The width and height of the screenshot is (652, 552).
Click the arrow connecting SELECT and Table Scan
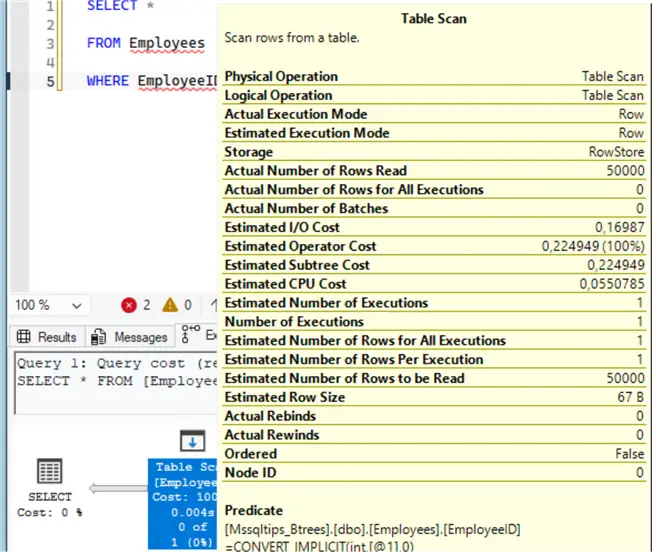pyautogui.click(x=119, y=488)
